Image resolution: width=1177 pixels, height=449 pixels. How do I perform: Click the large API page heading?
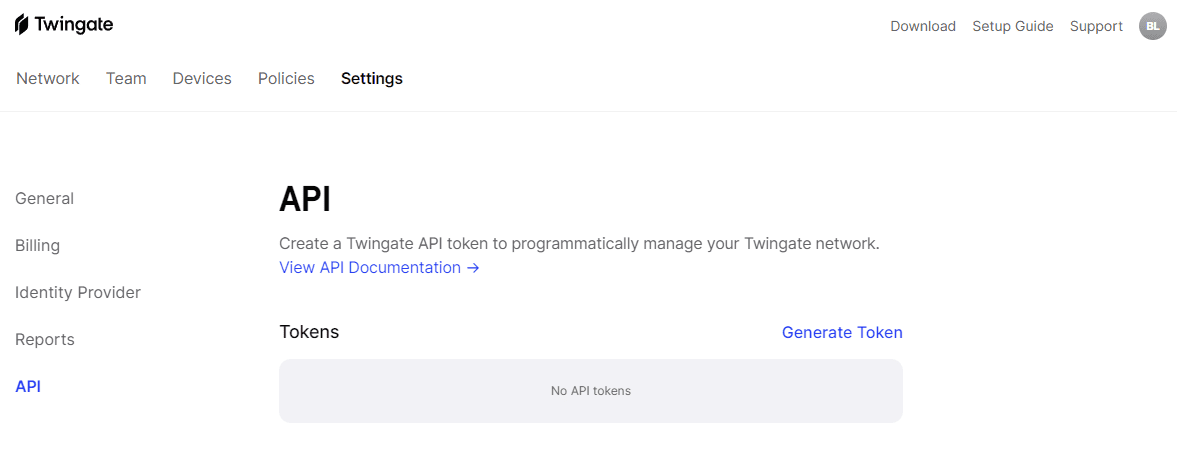tap(305, 199)
